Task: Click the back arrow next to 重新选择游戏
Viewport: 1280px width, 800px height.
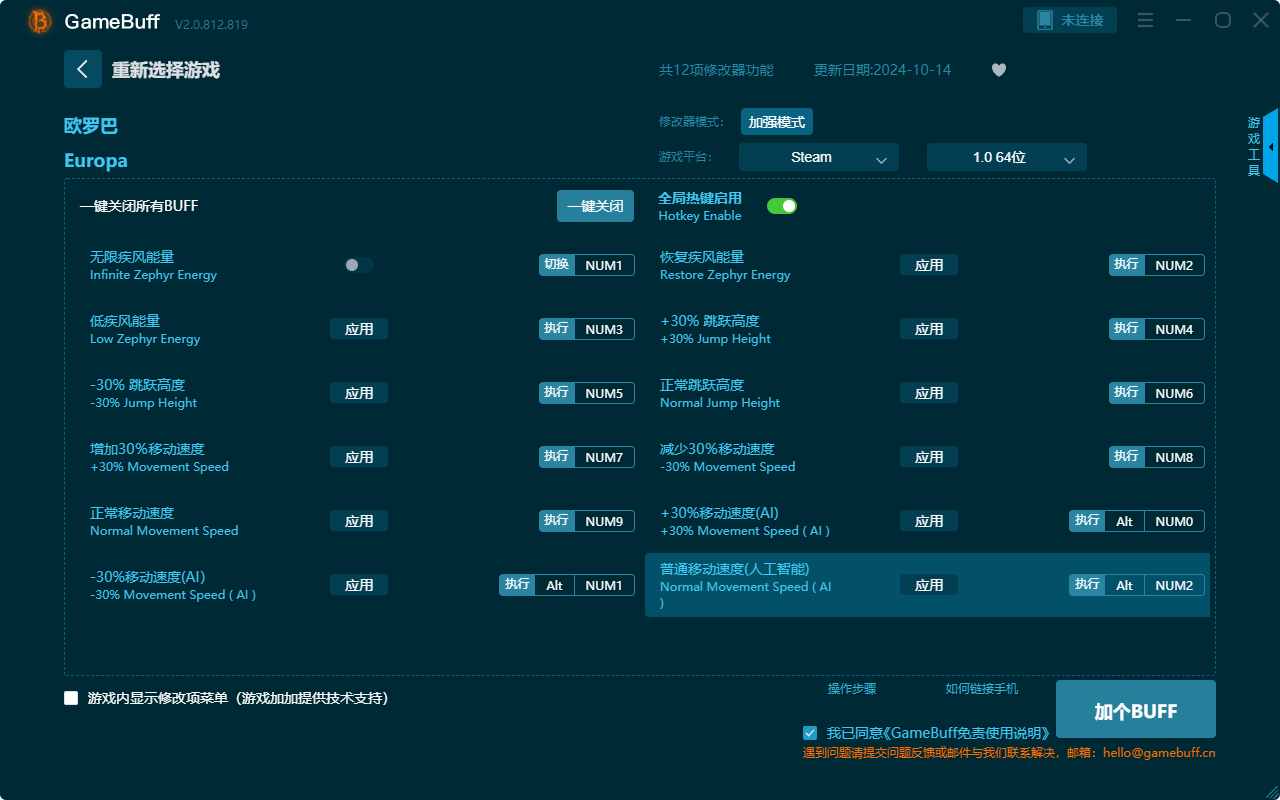Action: 83,69
